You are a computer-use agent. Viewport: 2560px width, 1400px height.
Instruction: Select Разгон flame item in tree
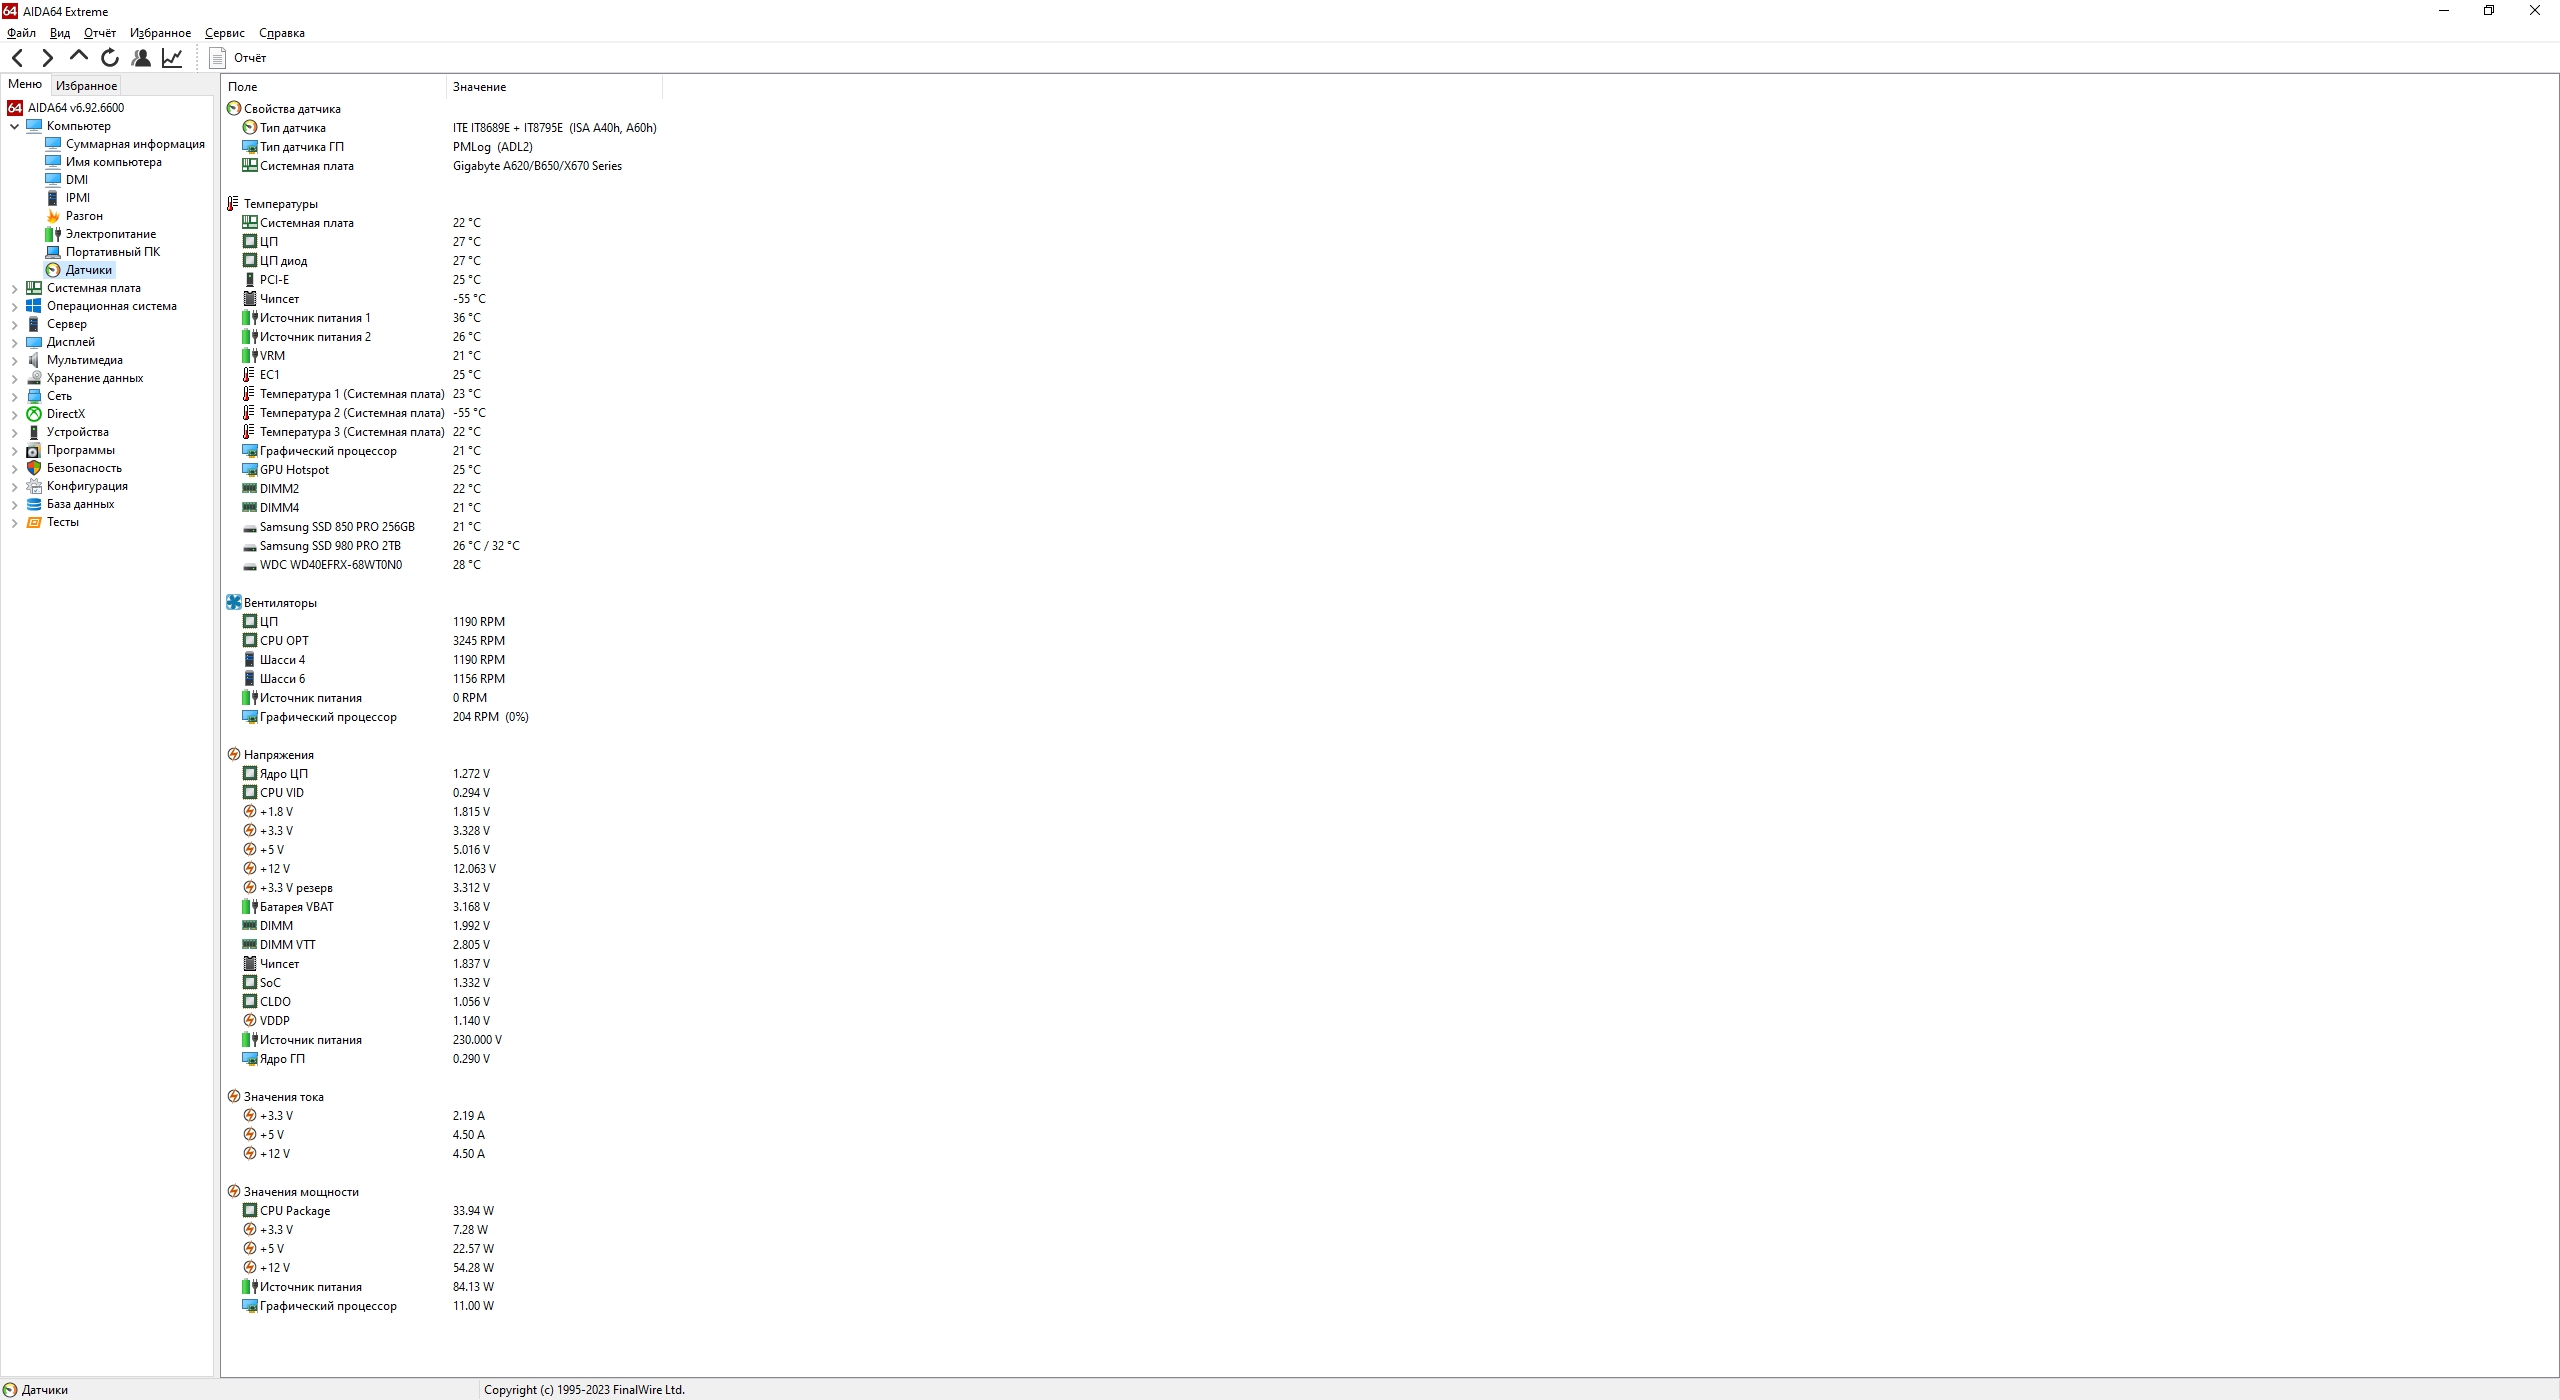pyautogui.click(x=84, y=216)
